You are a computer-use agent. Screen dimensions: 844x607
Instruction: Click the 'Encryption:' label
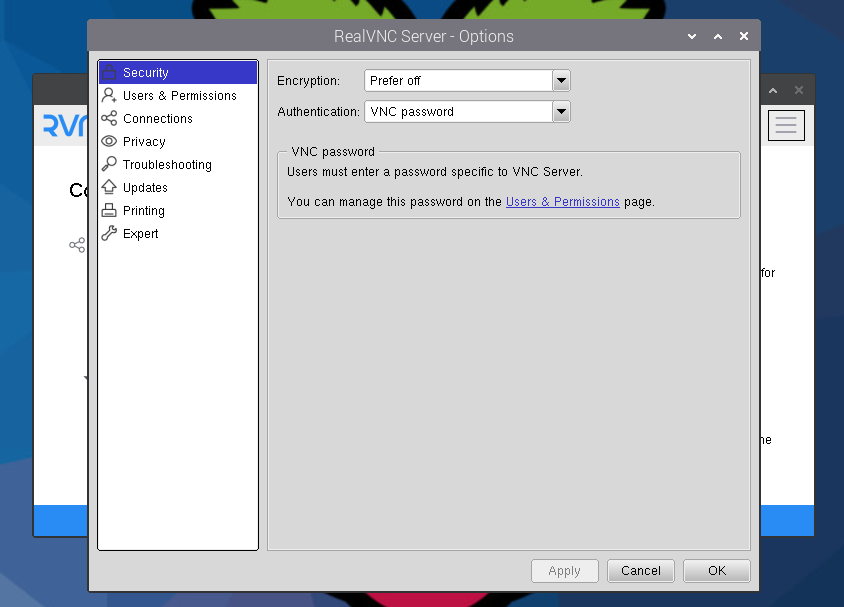click(308, 81)
